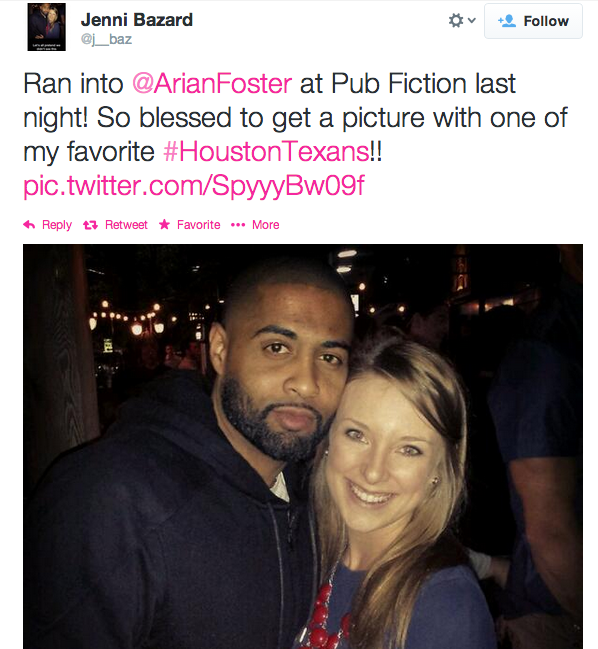Image resolution: width=598 pixels, height=649 pixels.
Task: Open the gear settings icon
Action: point(456,21)
